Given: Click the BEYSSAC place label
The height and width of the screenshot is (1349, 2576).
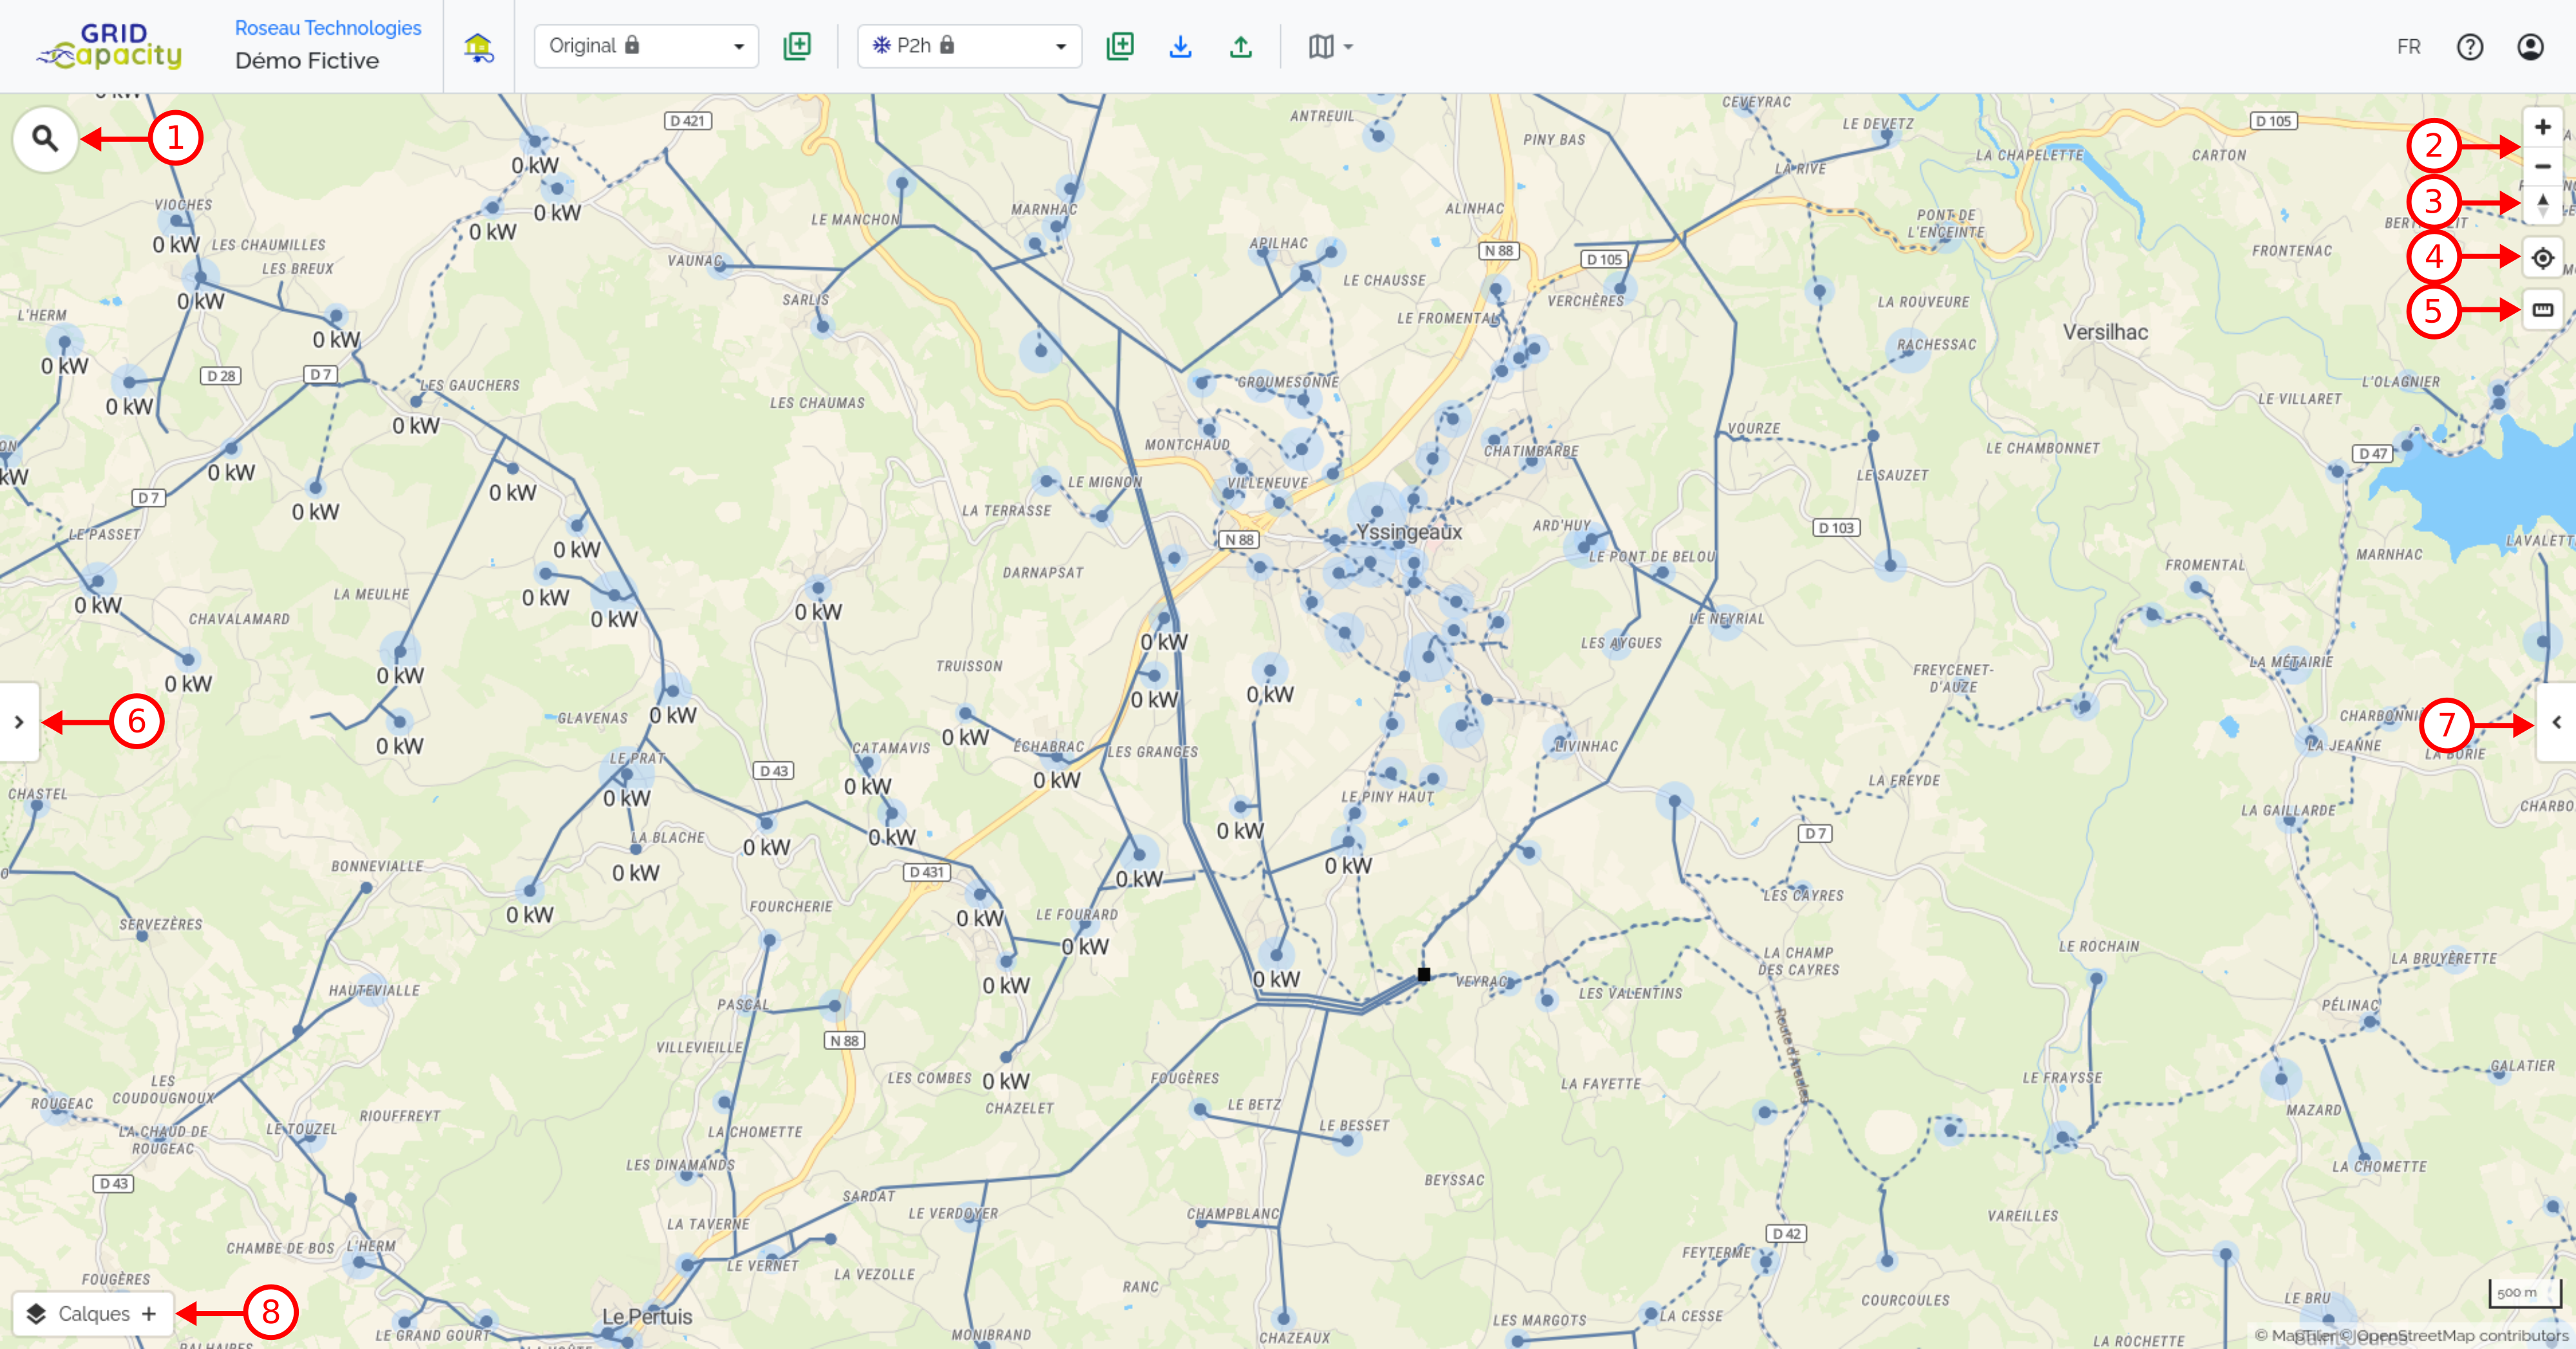Looking at the screenshot, I should 1454,1180.
